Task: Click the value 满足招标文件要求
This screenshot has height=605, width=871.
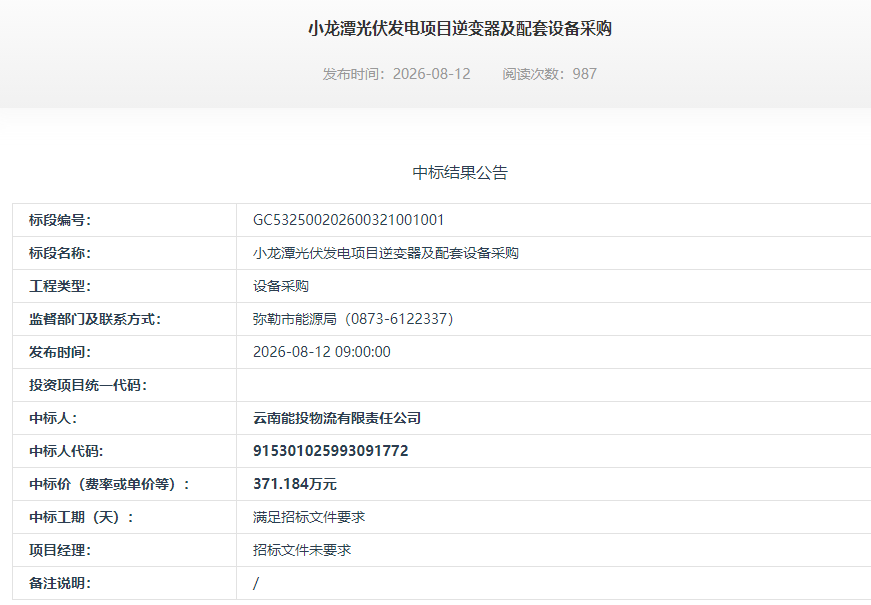Action: (x=309, y=517)
